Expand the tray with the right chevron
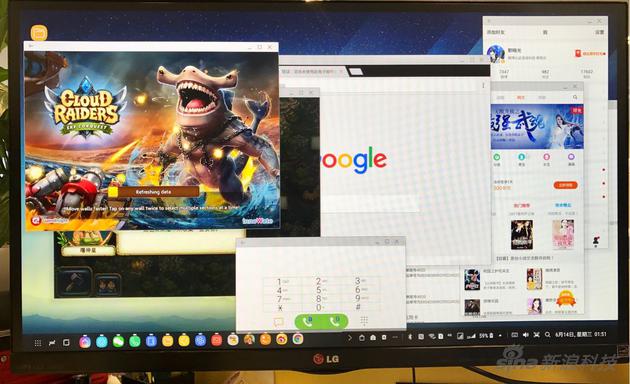Viewport: 630px width, 384px height. 350,338
